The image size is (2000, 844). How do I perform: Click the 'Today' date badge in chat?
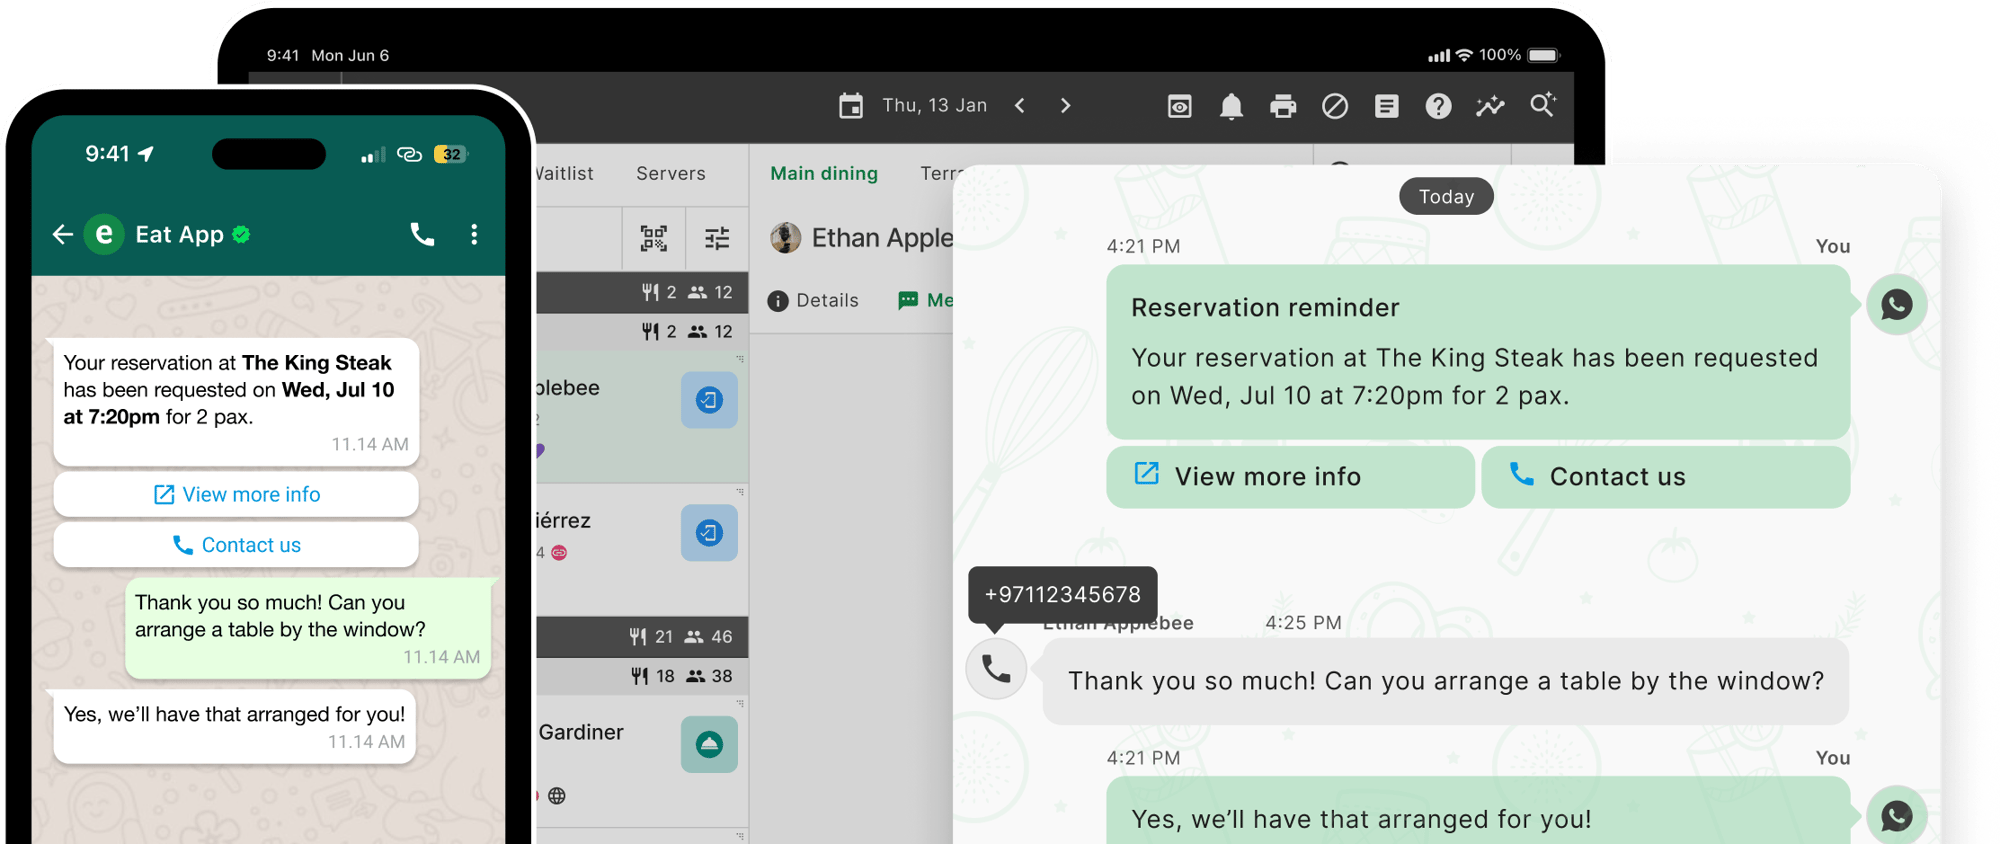click(x=1446, y=196)
